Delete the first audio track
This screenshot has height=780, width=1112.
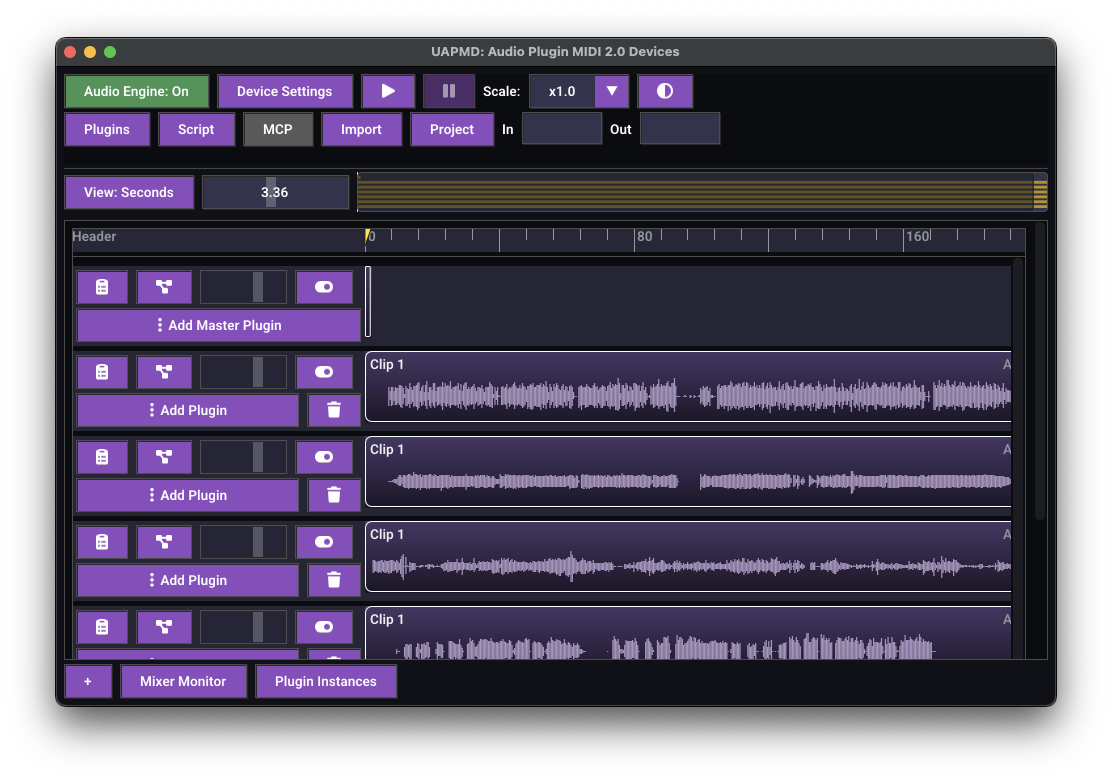pos(334,410)
